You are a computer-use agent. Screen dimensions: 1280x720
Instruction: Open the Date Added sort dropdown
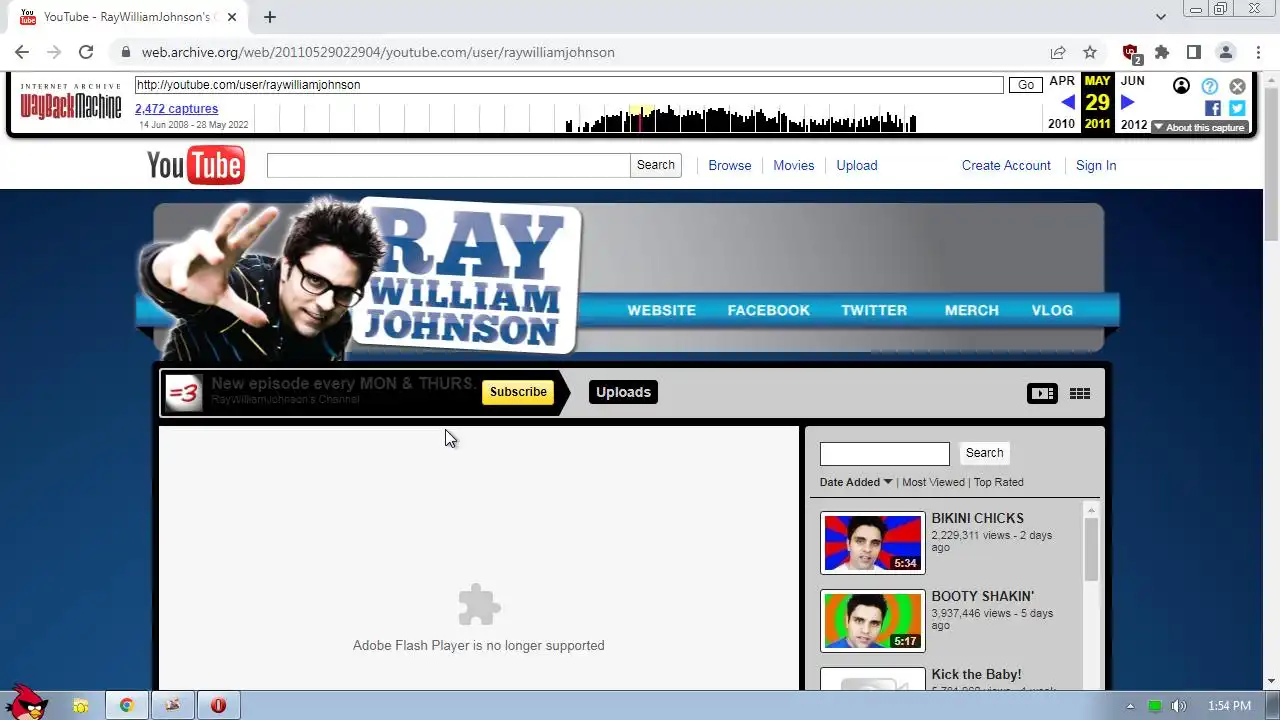(856, 482)
